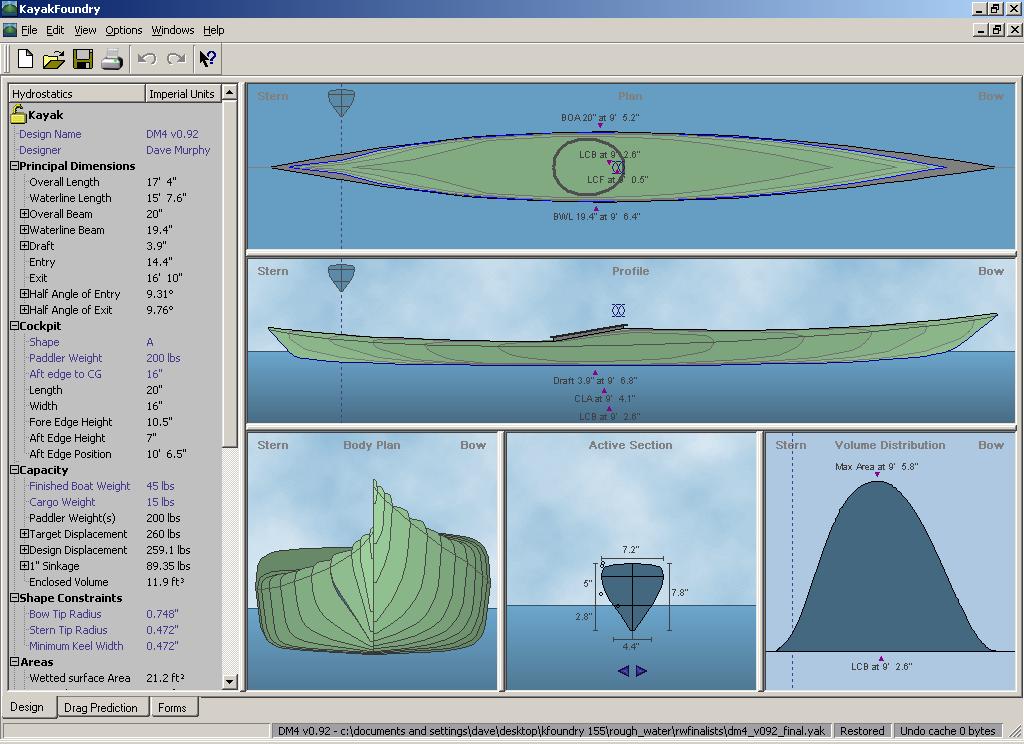Screen dimensions: 1024x744
Task: Undo last action via toolbar arrow
Action: click(x=146, y=59)
